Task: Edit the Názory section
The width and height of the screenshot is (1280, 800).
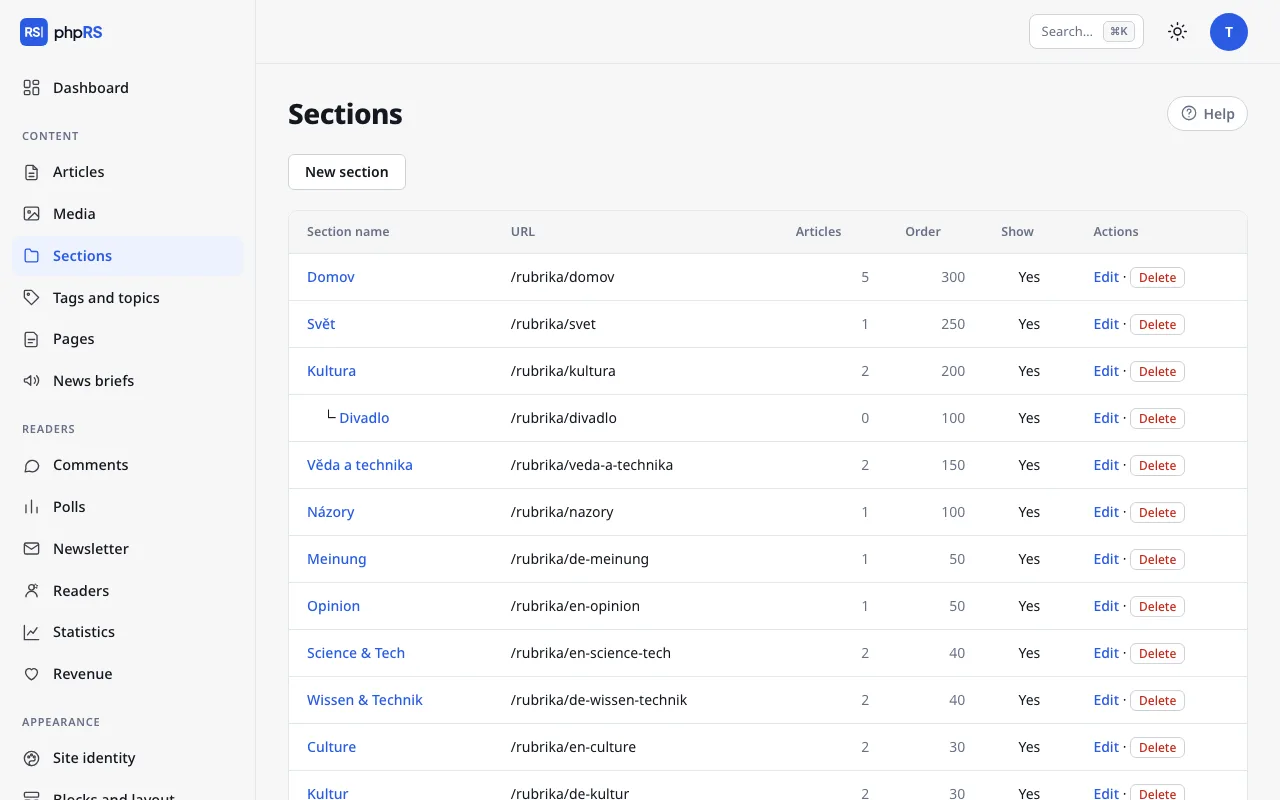Action: click(x=1106, y=512)
